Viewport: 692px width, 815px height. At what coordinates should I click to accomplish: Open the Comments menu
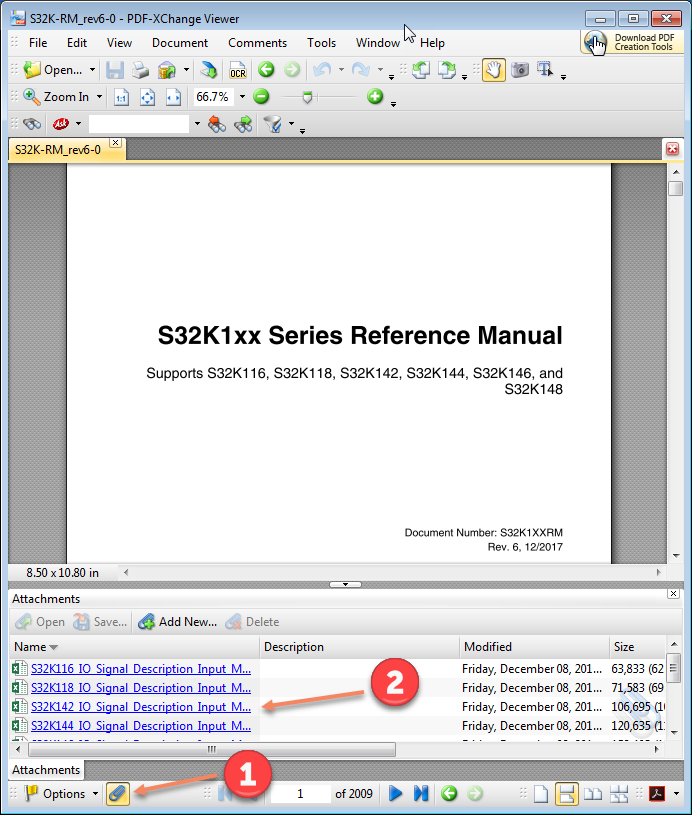pyautogui.click(x=257, y=43)
